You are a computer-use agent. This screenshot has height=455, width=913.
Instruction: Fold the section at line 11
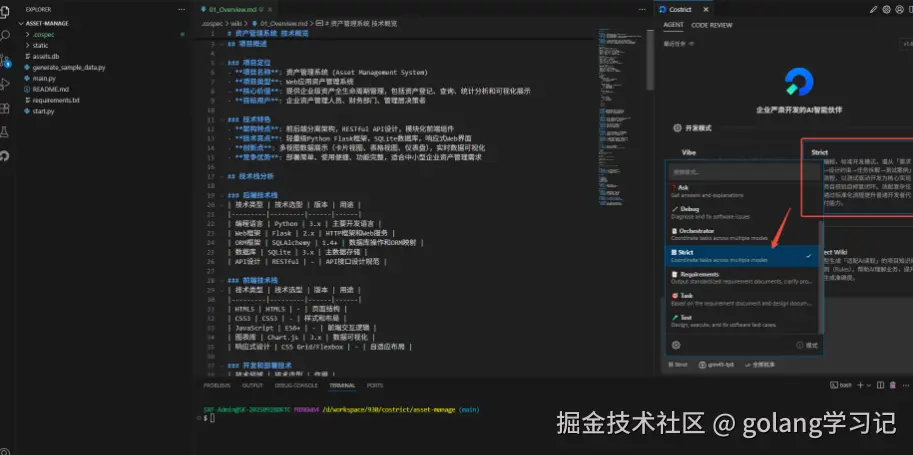click(222, 119)
